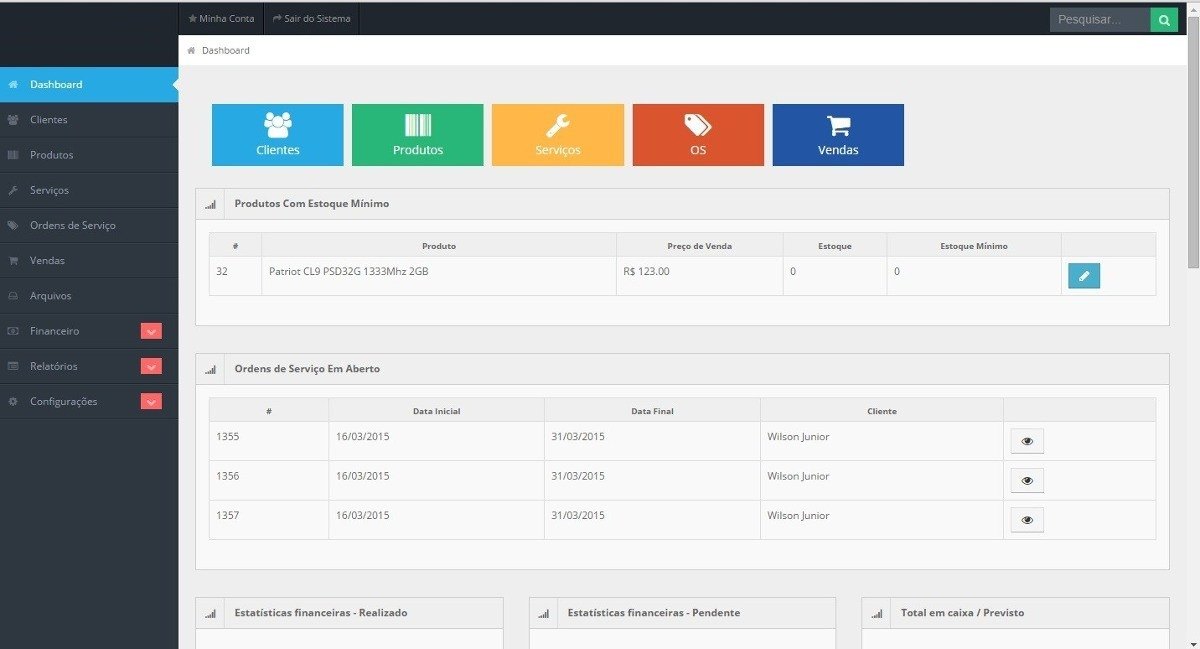Image resolution: width=1200 pixels, height=649 pixels.
Task: Select Ordens de Serviço in sidebar
Action: click(x=72, y=225)
